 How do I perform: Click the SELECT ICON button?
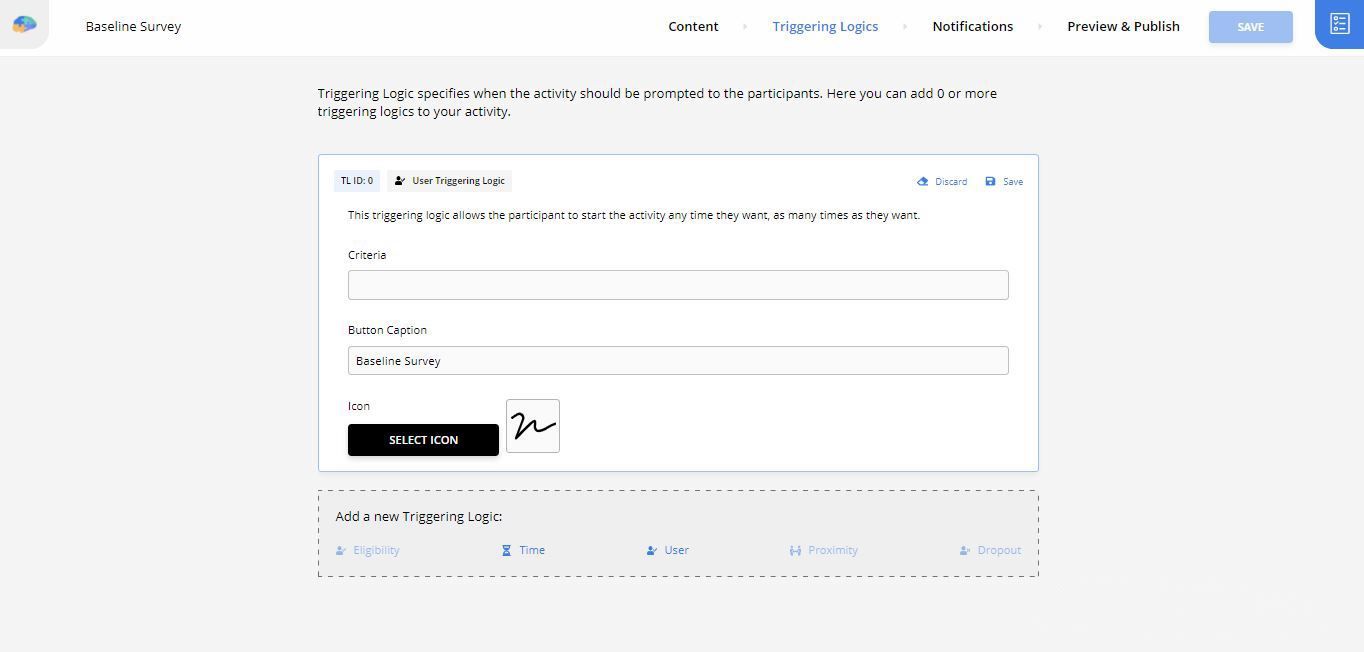(423, 440)
